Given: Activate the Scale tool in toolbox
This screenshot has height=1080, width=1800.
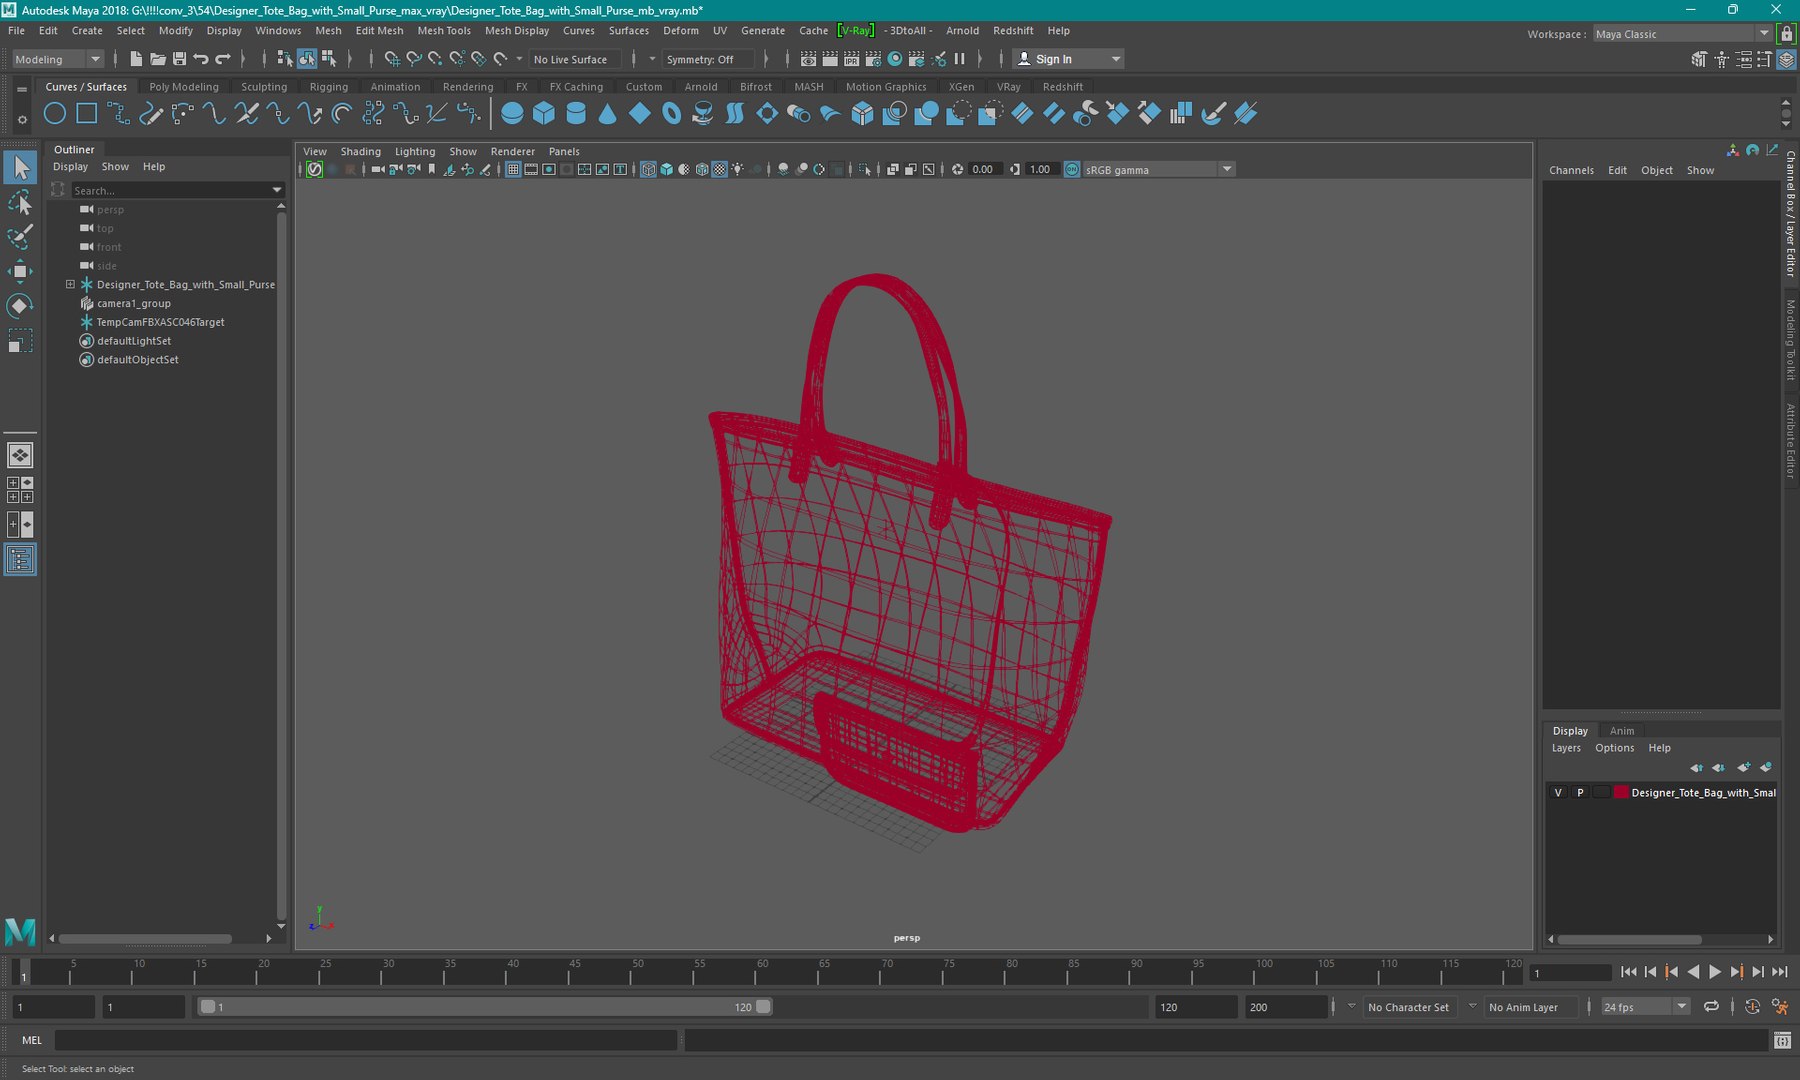Looking at the screenshot, I should (20, 341).
